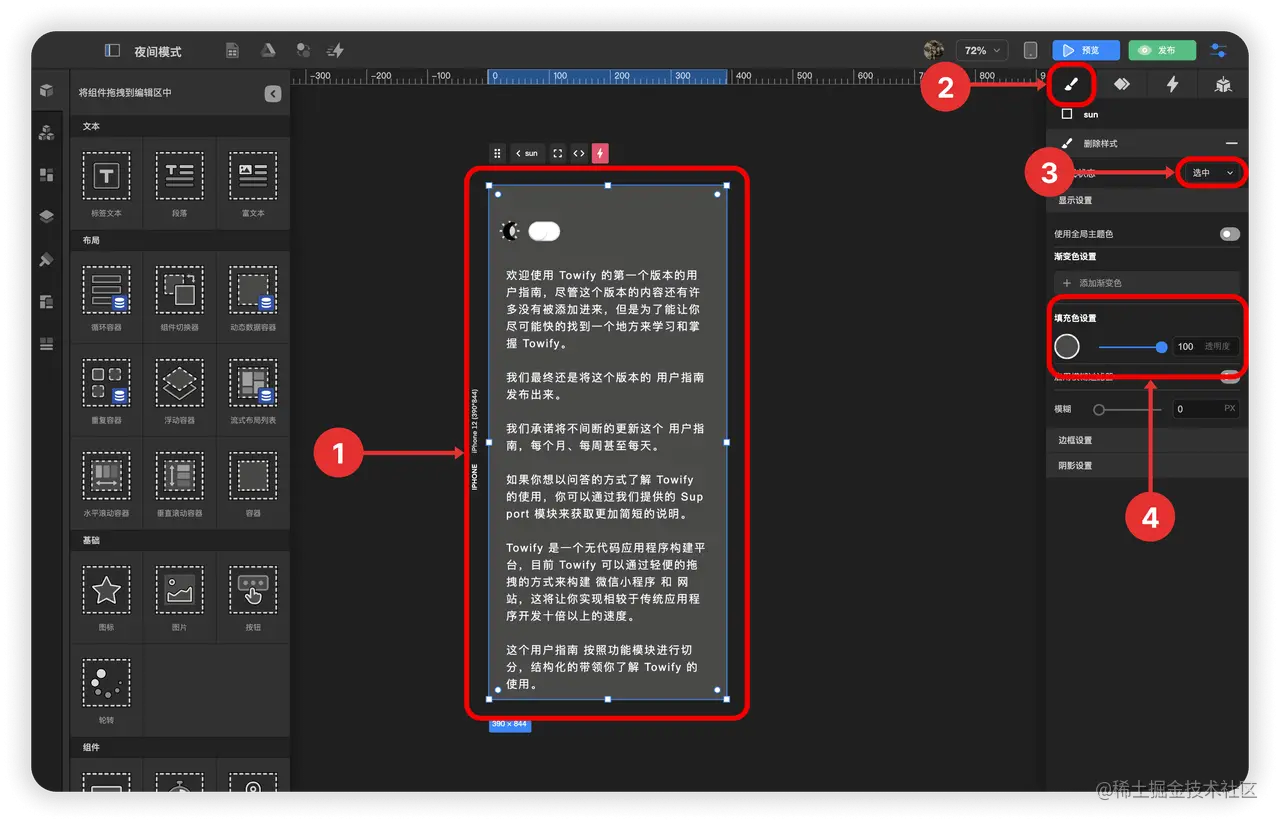Open the pages layout sidebar icon

[x=46, y=301]
